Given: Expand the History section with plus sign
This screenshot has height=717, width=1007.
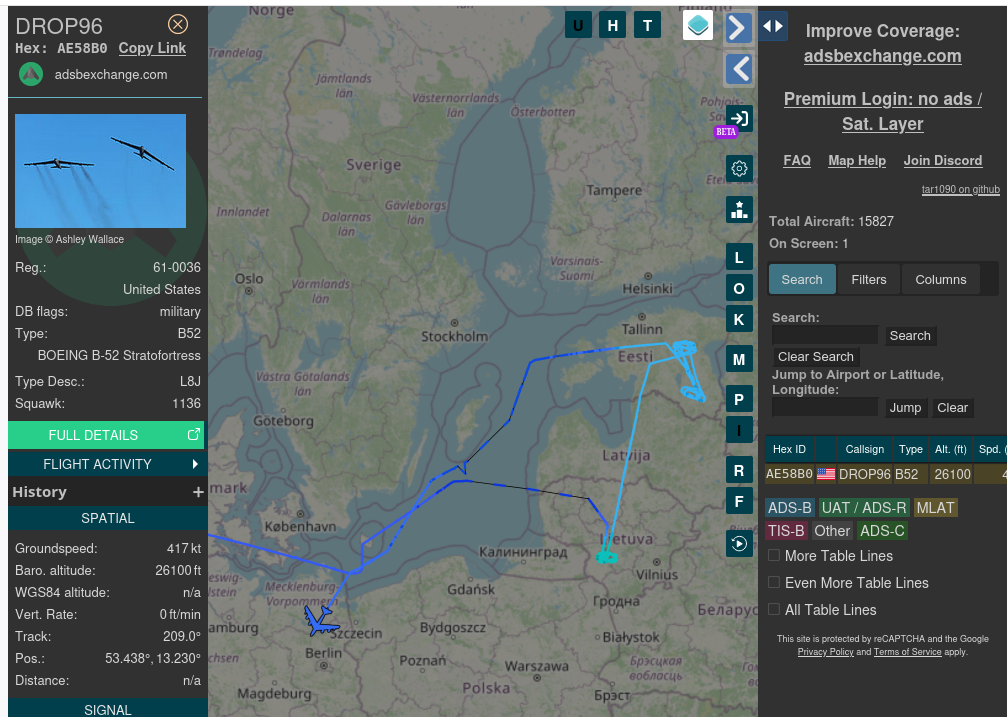Looking at the screenshot, I should tap(198, 492).
